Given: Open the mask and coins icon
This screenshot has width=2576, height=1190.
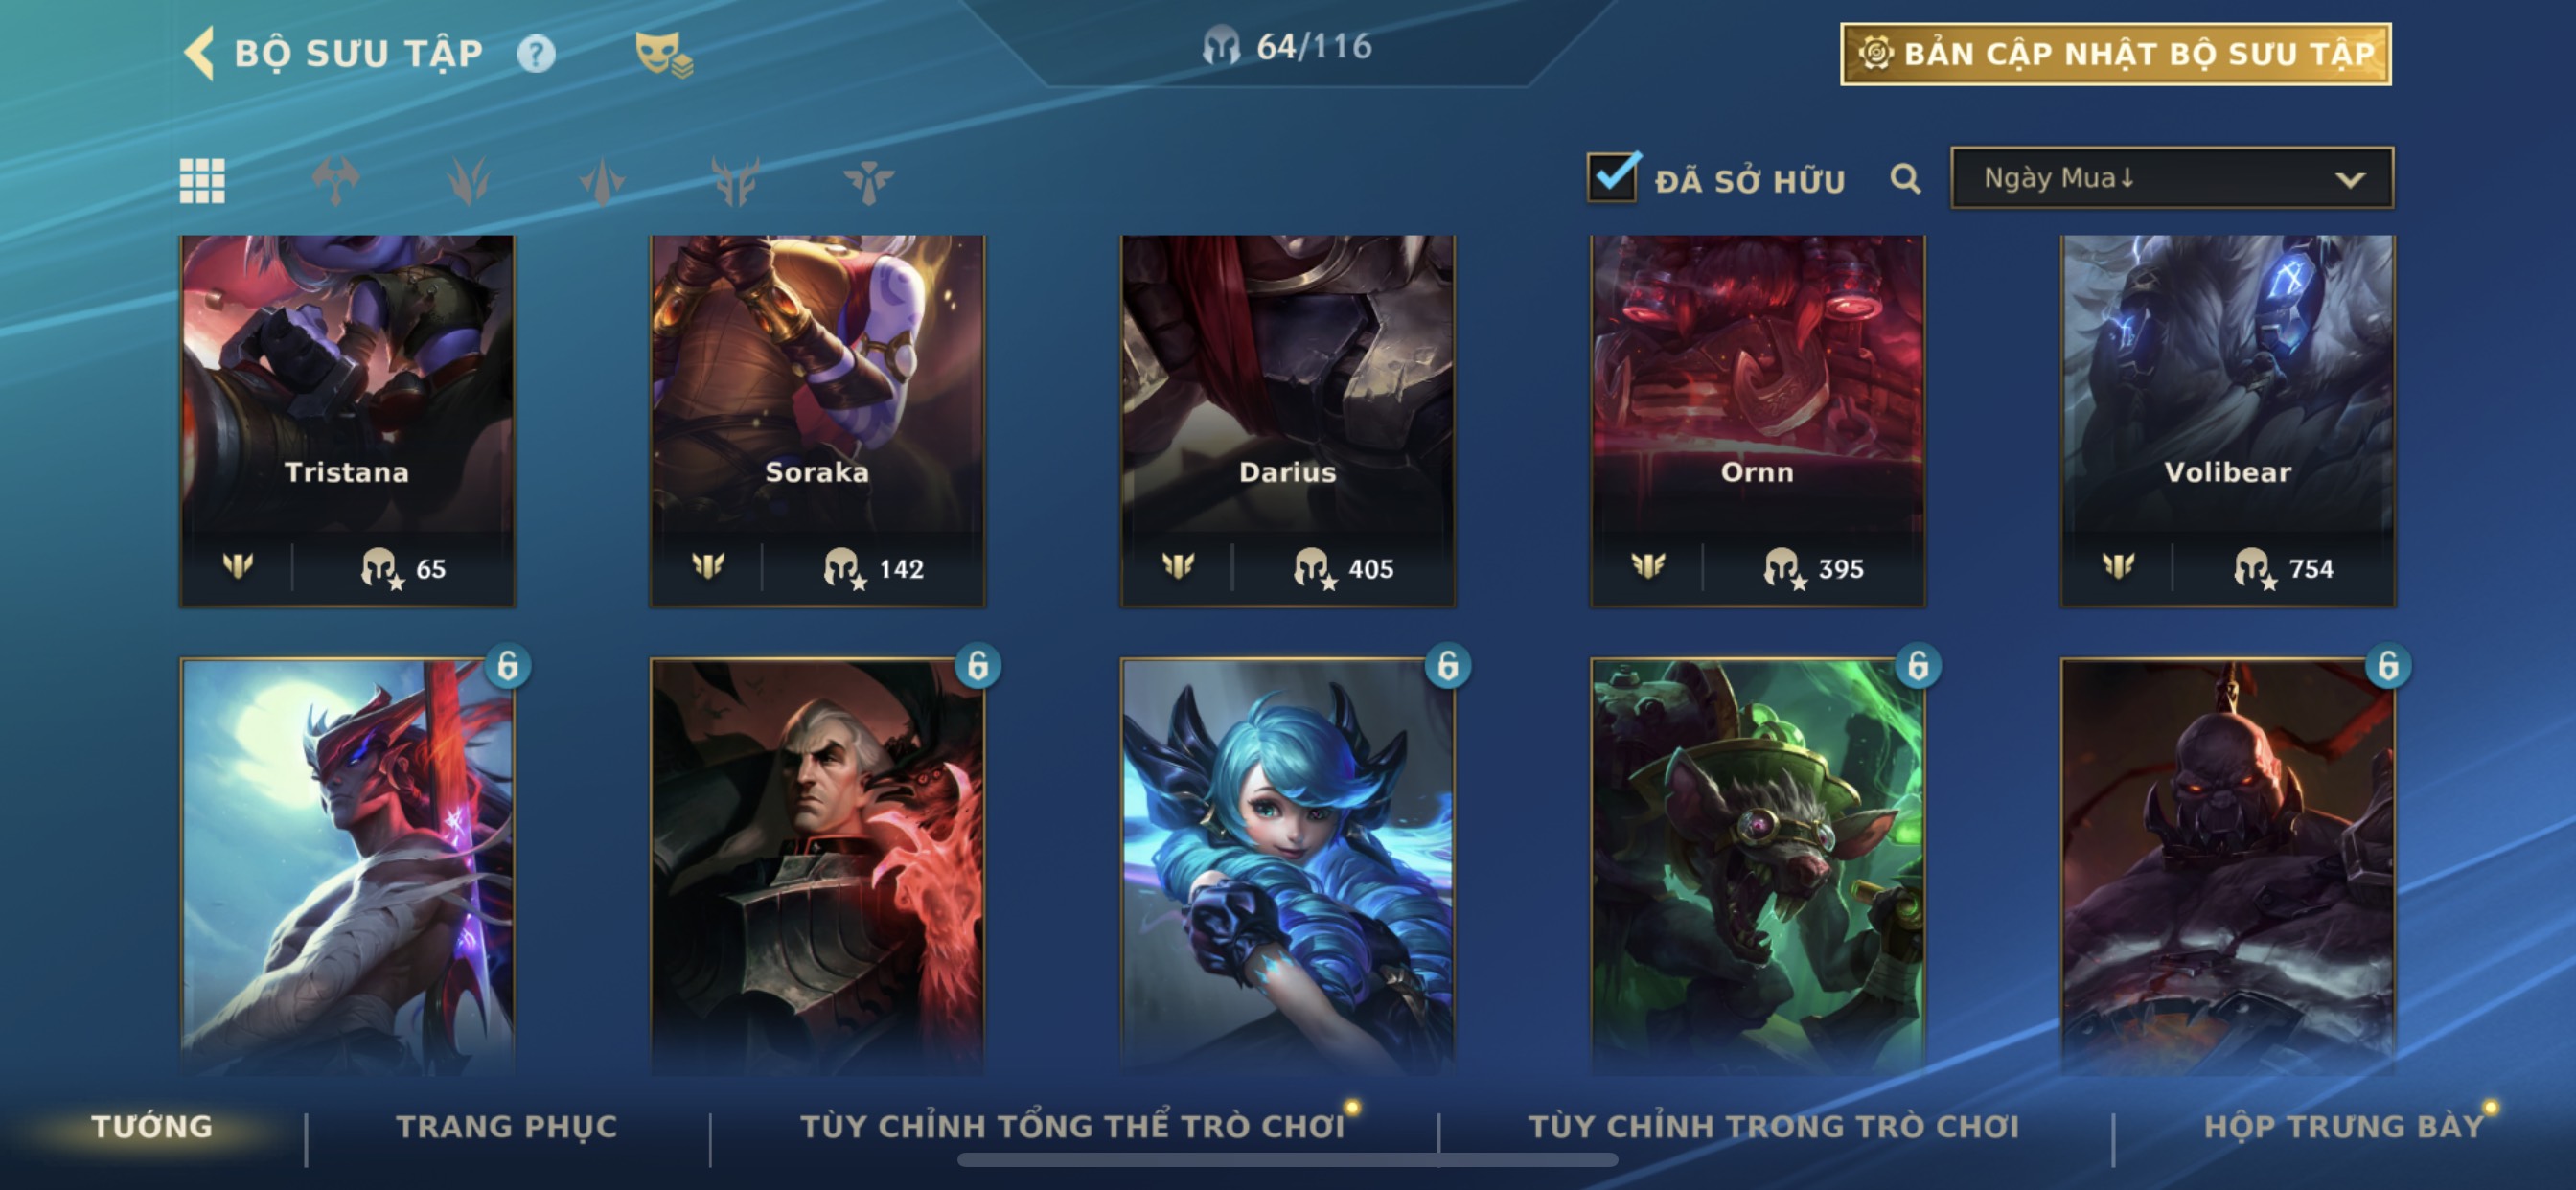Looking at the screenshot, I should click(663, 54).
